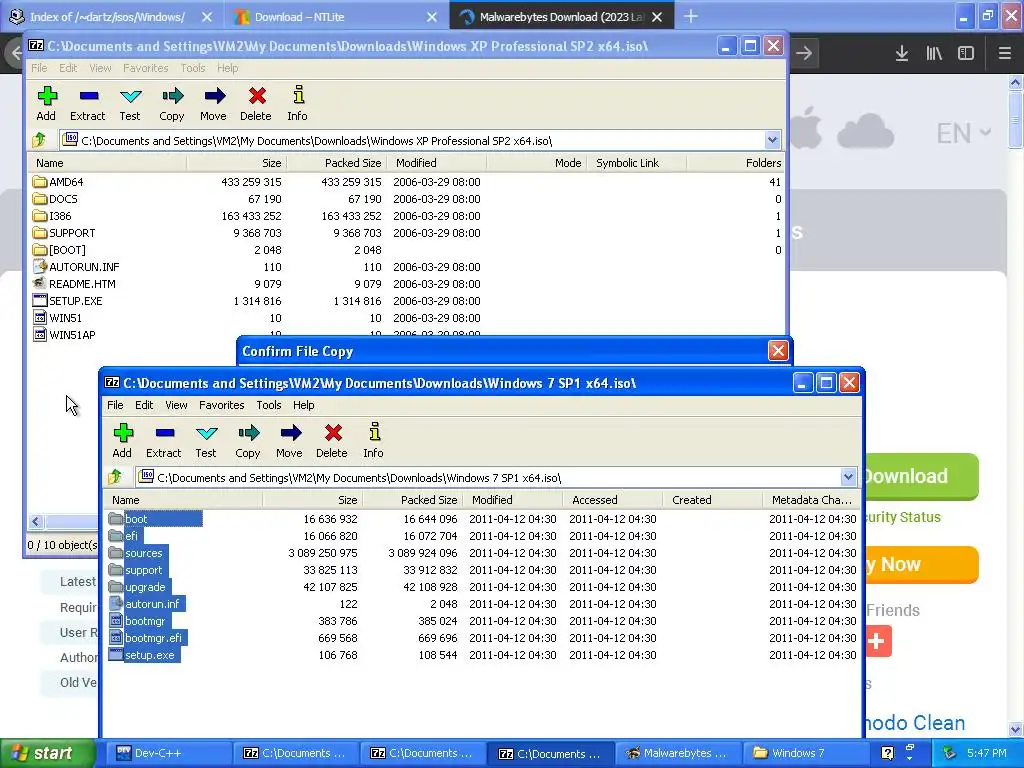
Task: Sort by Modified column in Windows 7 ISO window
Action: [512, 500]
